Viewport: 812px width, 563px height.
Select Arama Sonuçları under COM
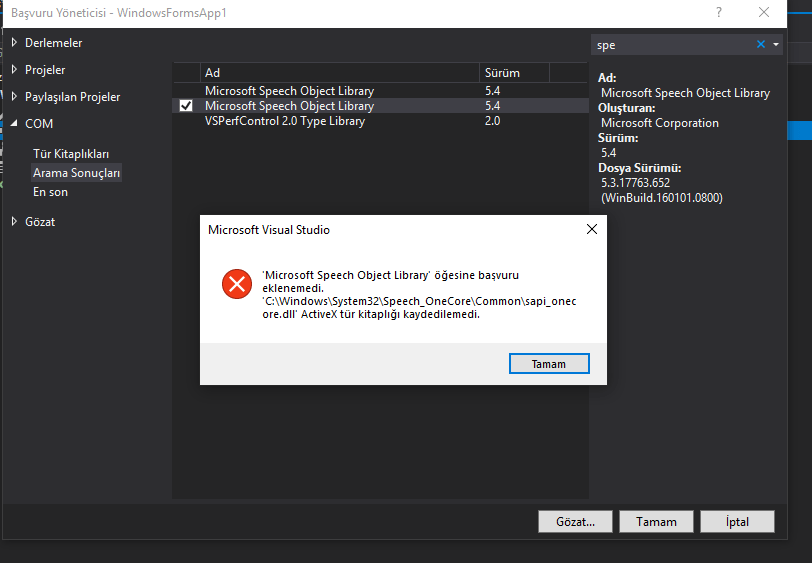tap(76, 172)
